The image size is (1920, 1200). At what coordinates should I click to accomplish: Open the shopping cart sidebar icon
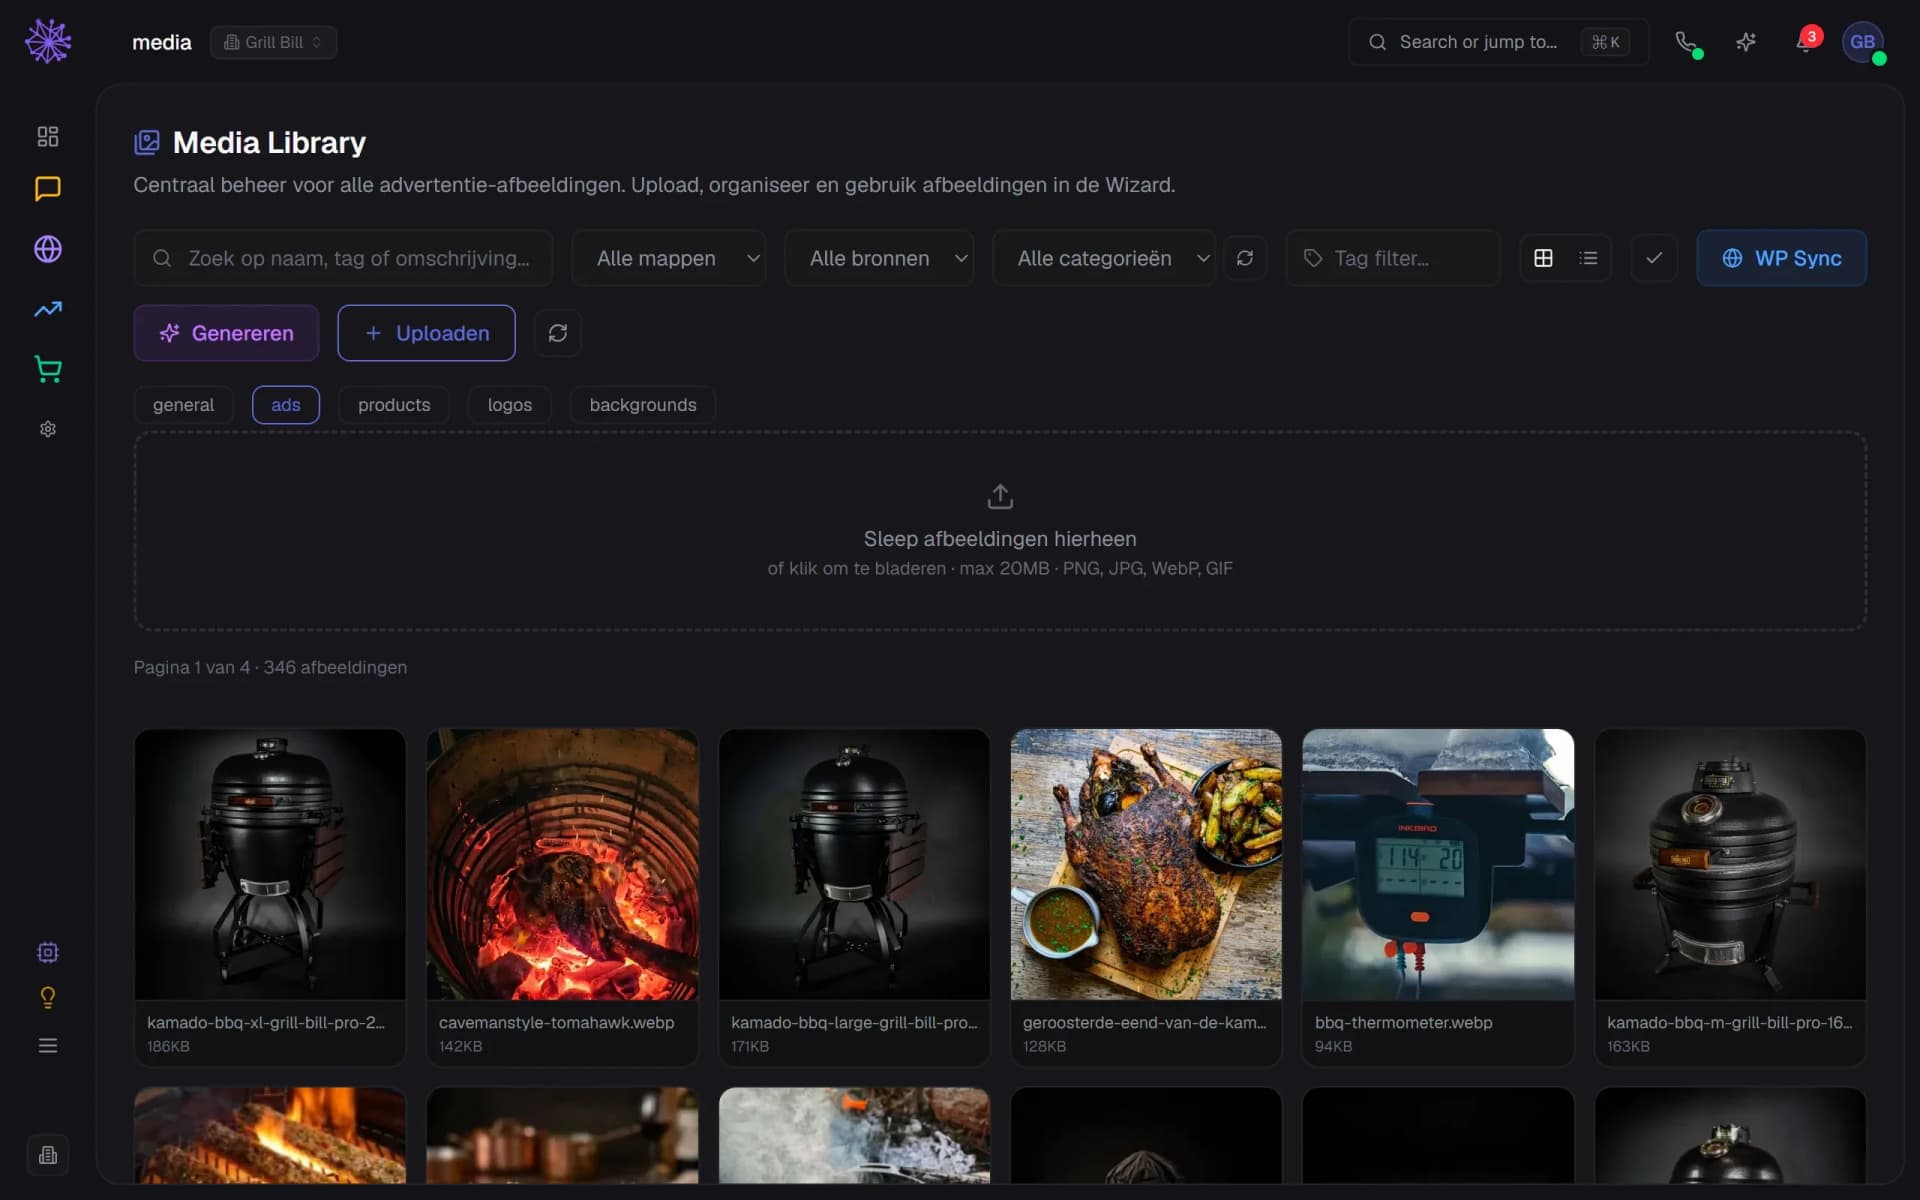click(x=48, y=369)
